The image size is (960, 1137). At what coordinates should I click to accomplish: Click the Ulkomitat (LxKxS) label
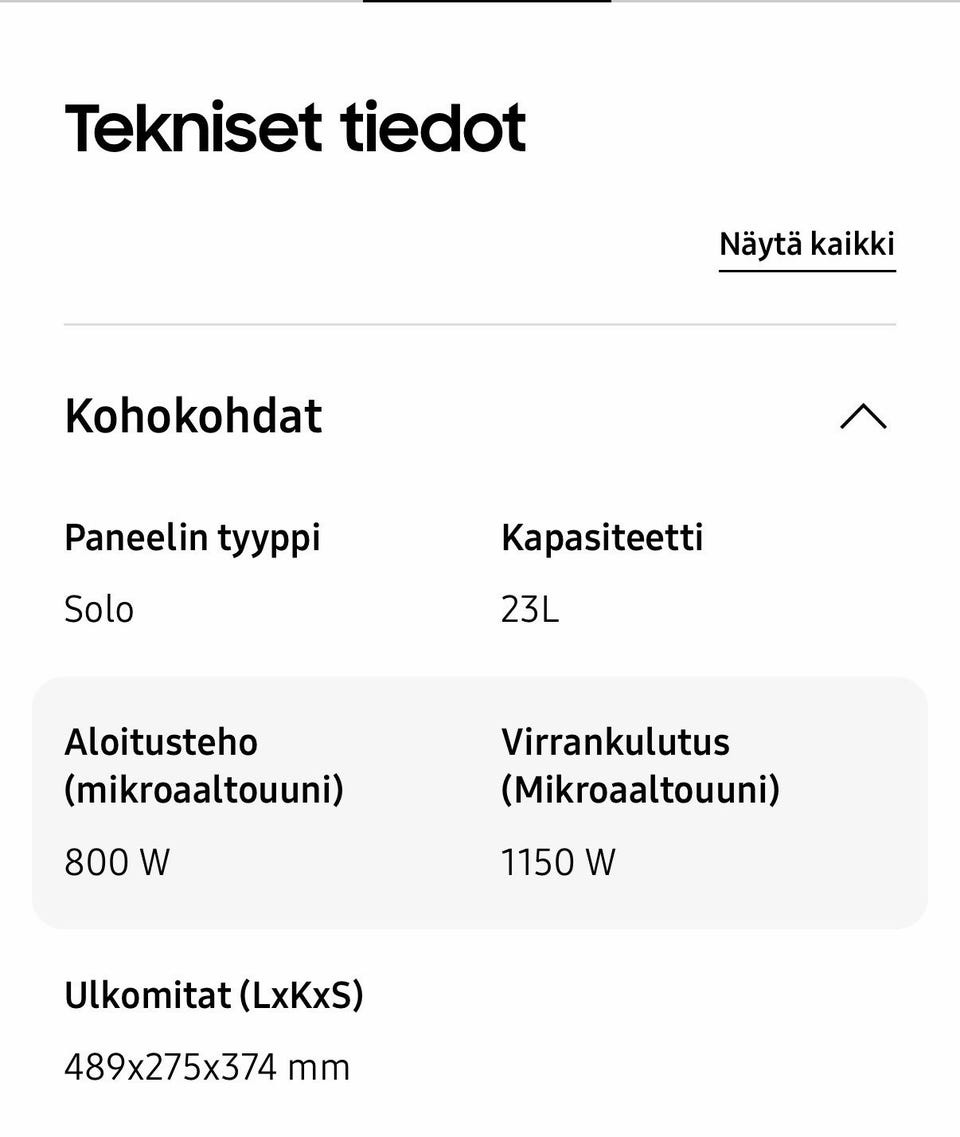[x=214, y=995]
